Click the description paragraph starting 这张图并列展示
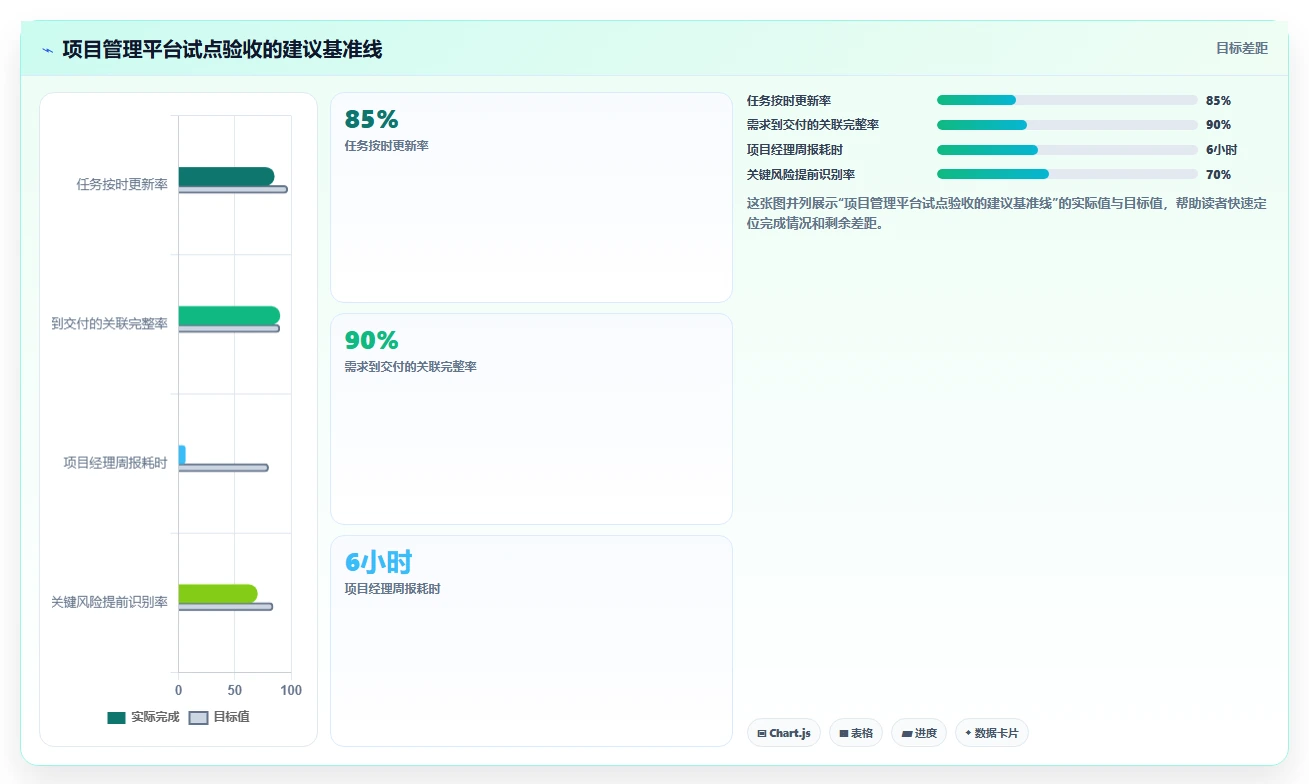Image resolution: width=1309 pixels, height=784 pixels. [x=1007, y=213]
